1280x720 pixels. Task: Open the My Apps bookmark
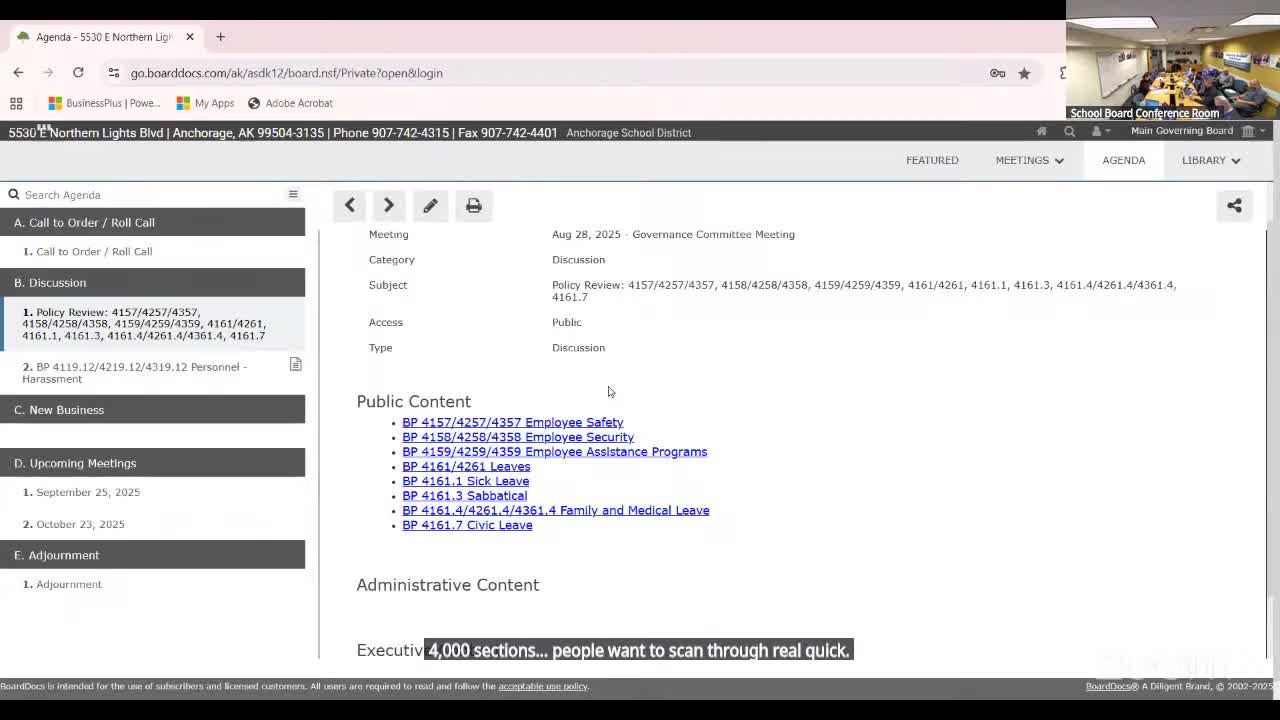205,103
